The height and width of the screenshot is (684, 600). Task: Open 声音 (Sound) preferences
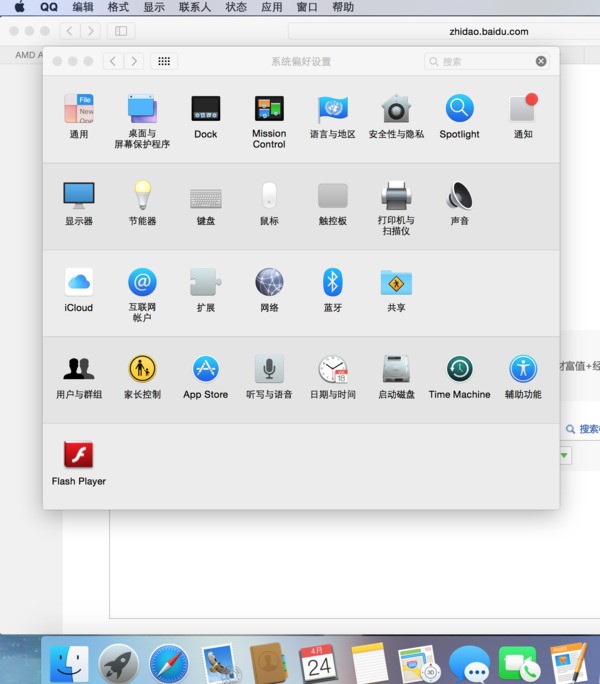[459, 202]
